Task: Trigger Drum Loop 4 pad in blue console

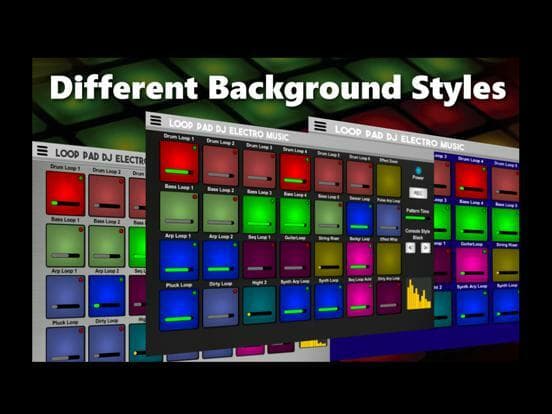Action: (x=471, y=181)
